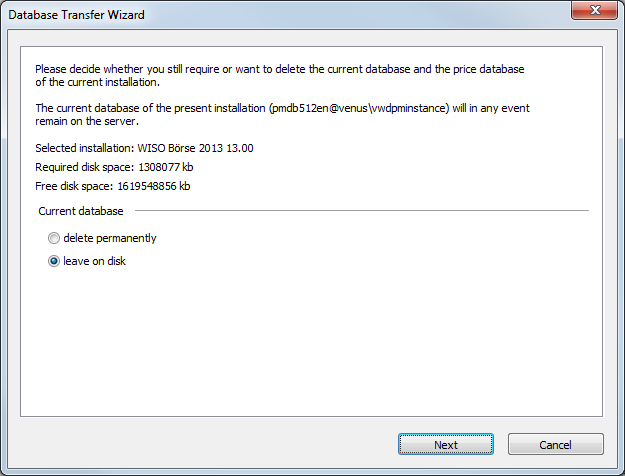The image size is (625, 476).
Task: Click the separator line beside "Current database"
Action: pos(360,212)
